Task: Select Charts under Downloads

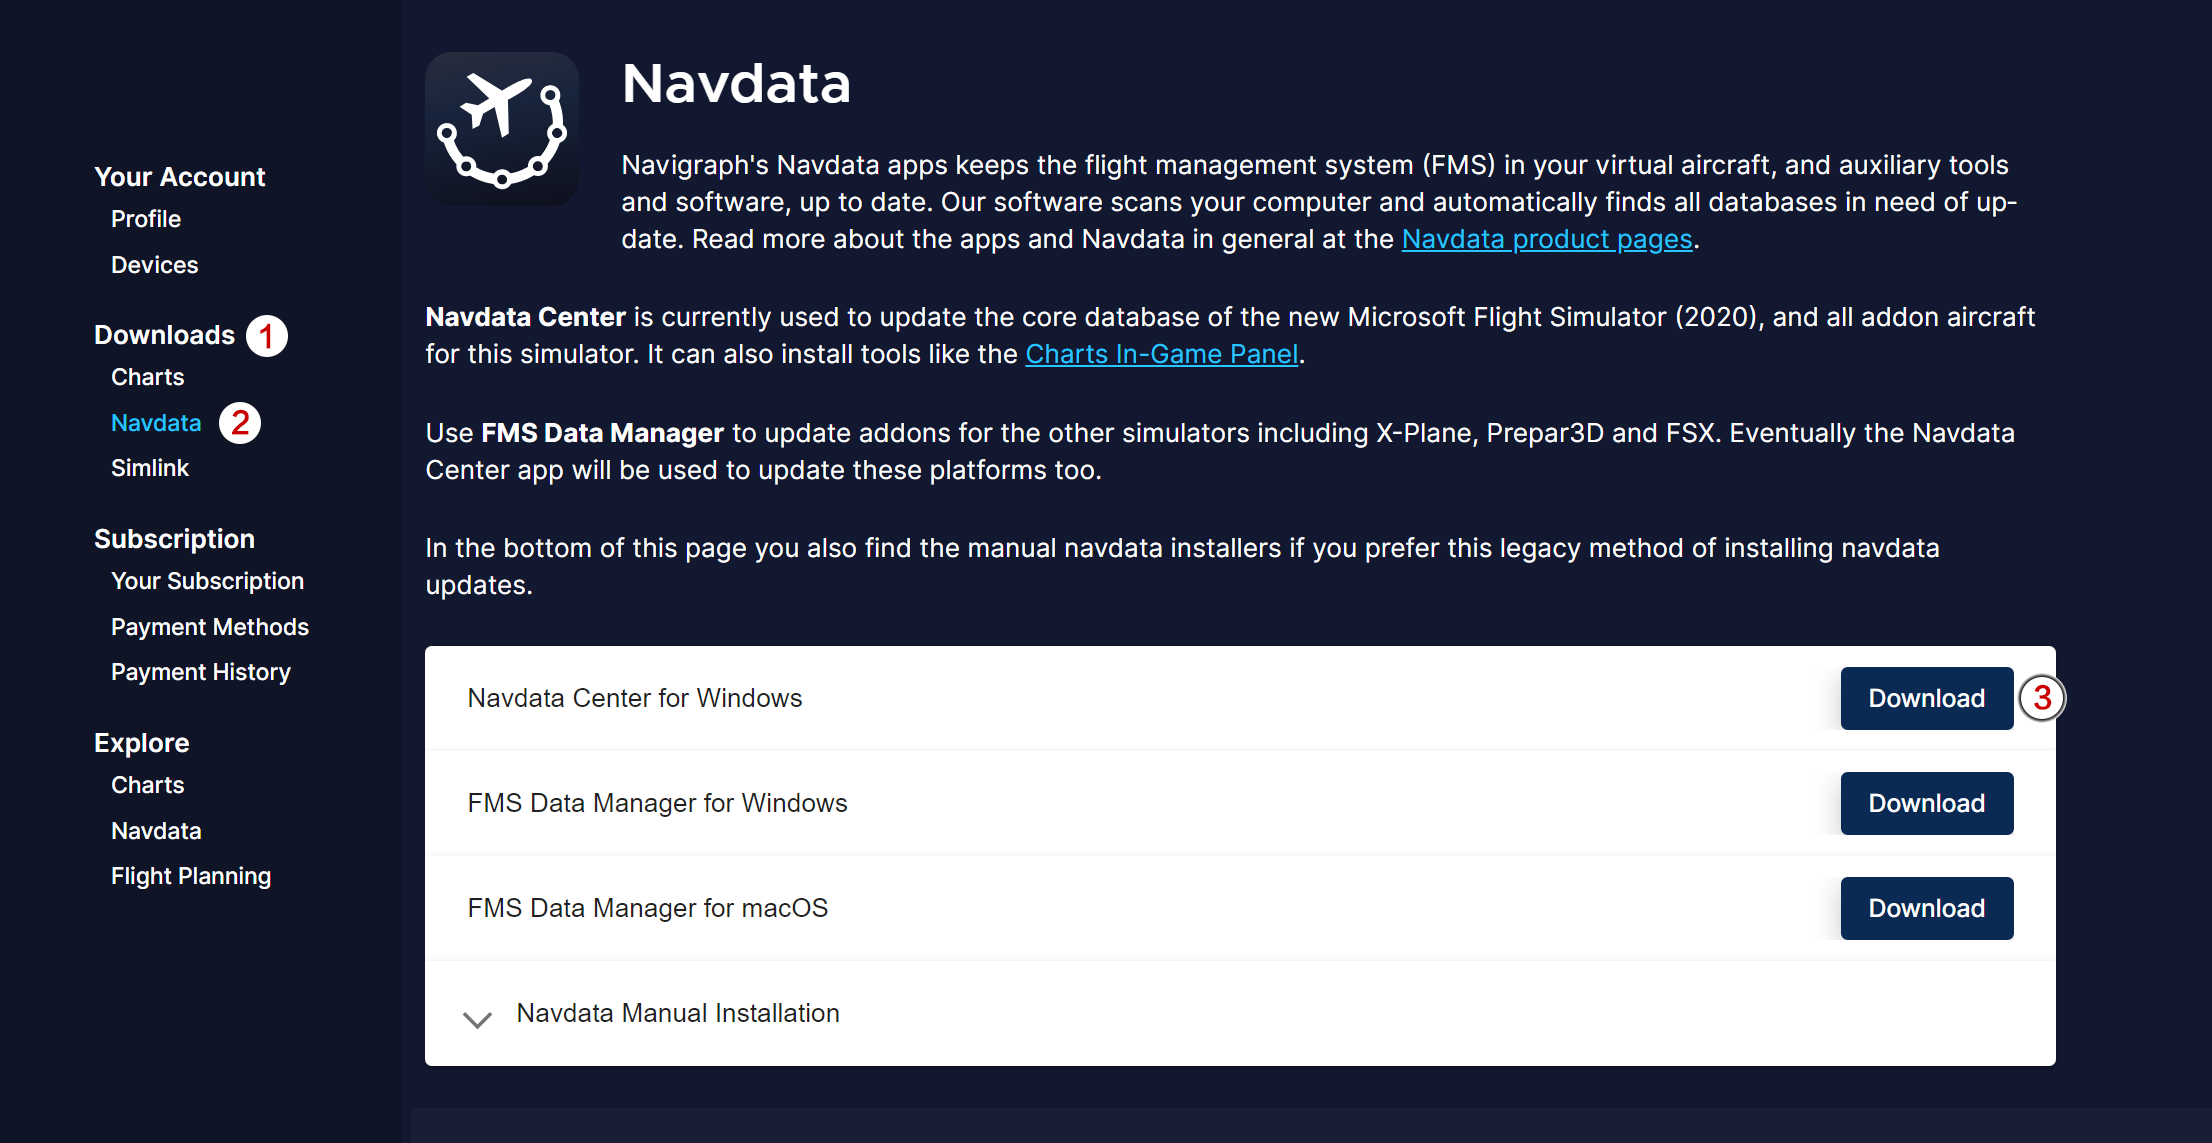Action: pyautogui.click(x=147, y=377)
